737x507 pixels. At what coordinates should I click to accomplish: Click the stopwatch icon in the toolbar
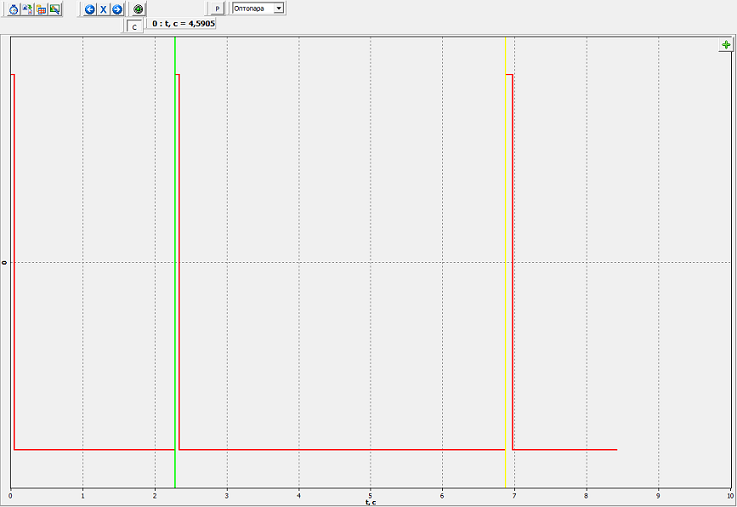pos(14,9)
